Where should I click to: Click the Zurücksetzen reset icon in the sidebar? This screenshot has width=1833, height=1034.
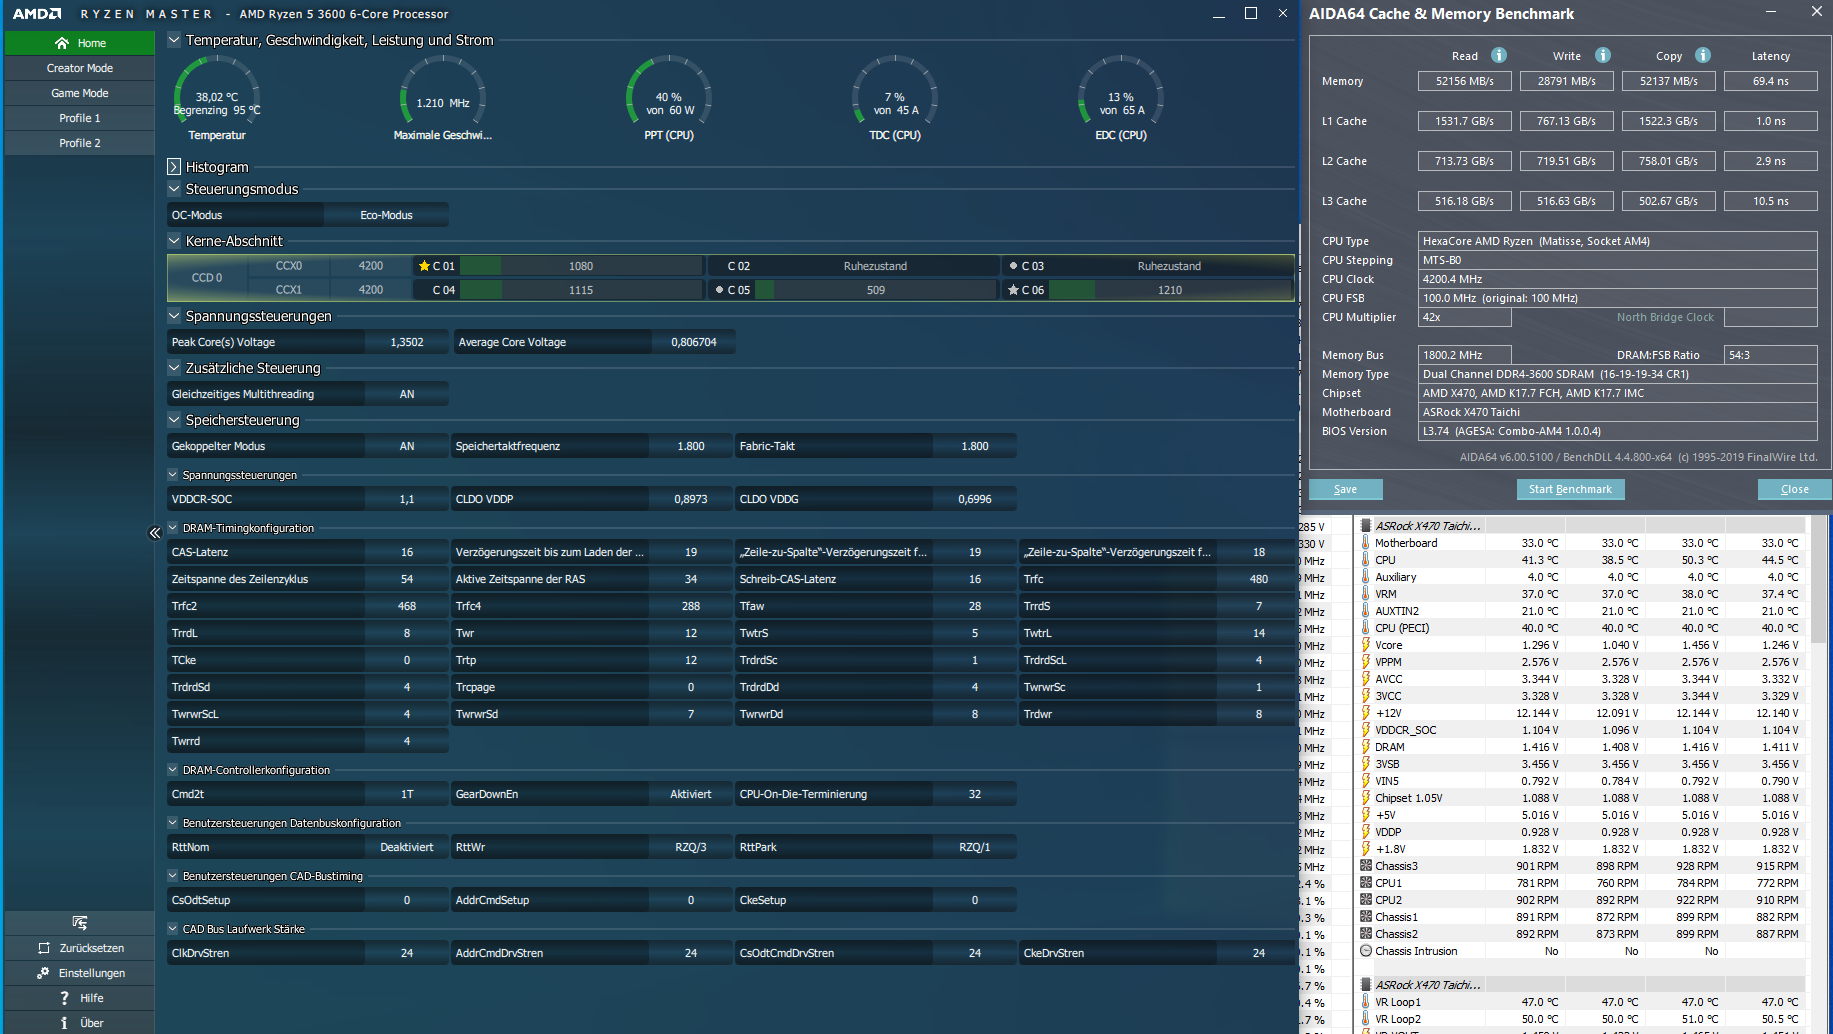[44, 948]
